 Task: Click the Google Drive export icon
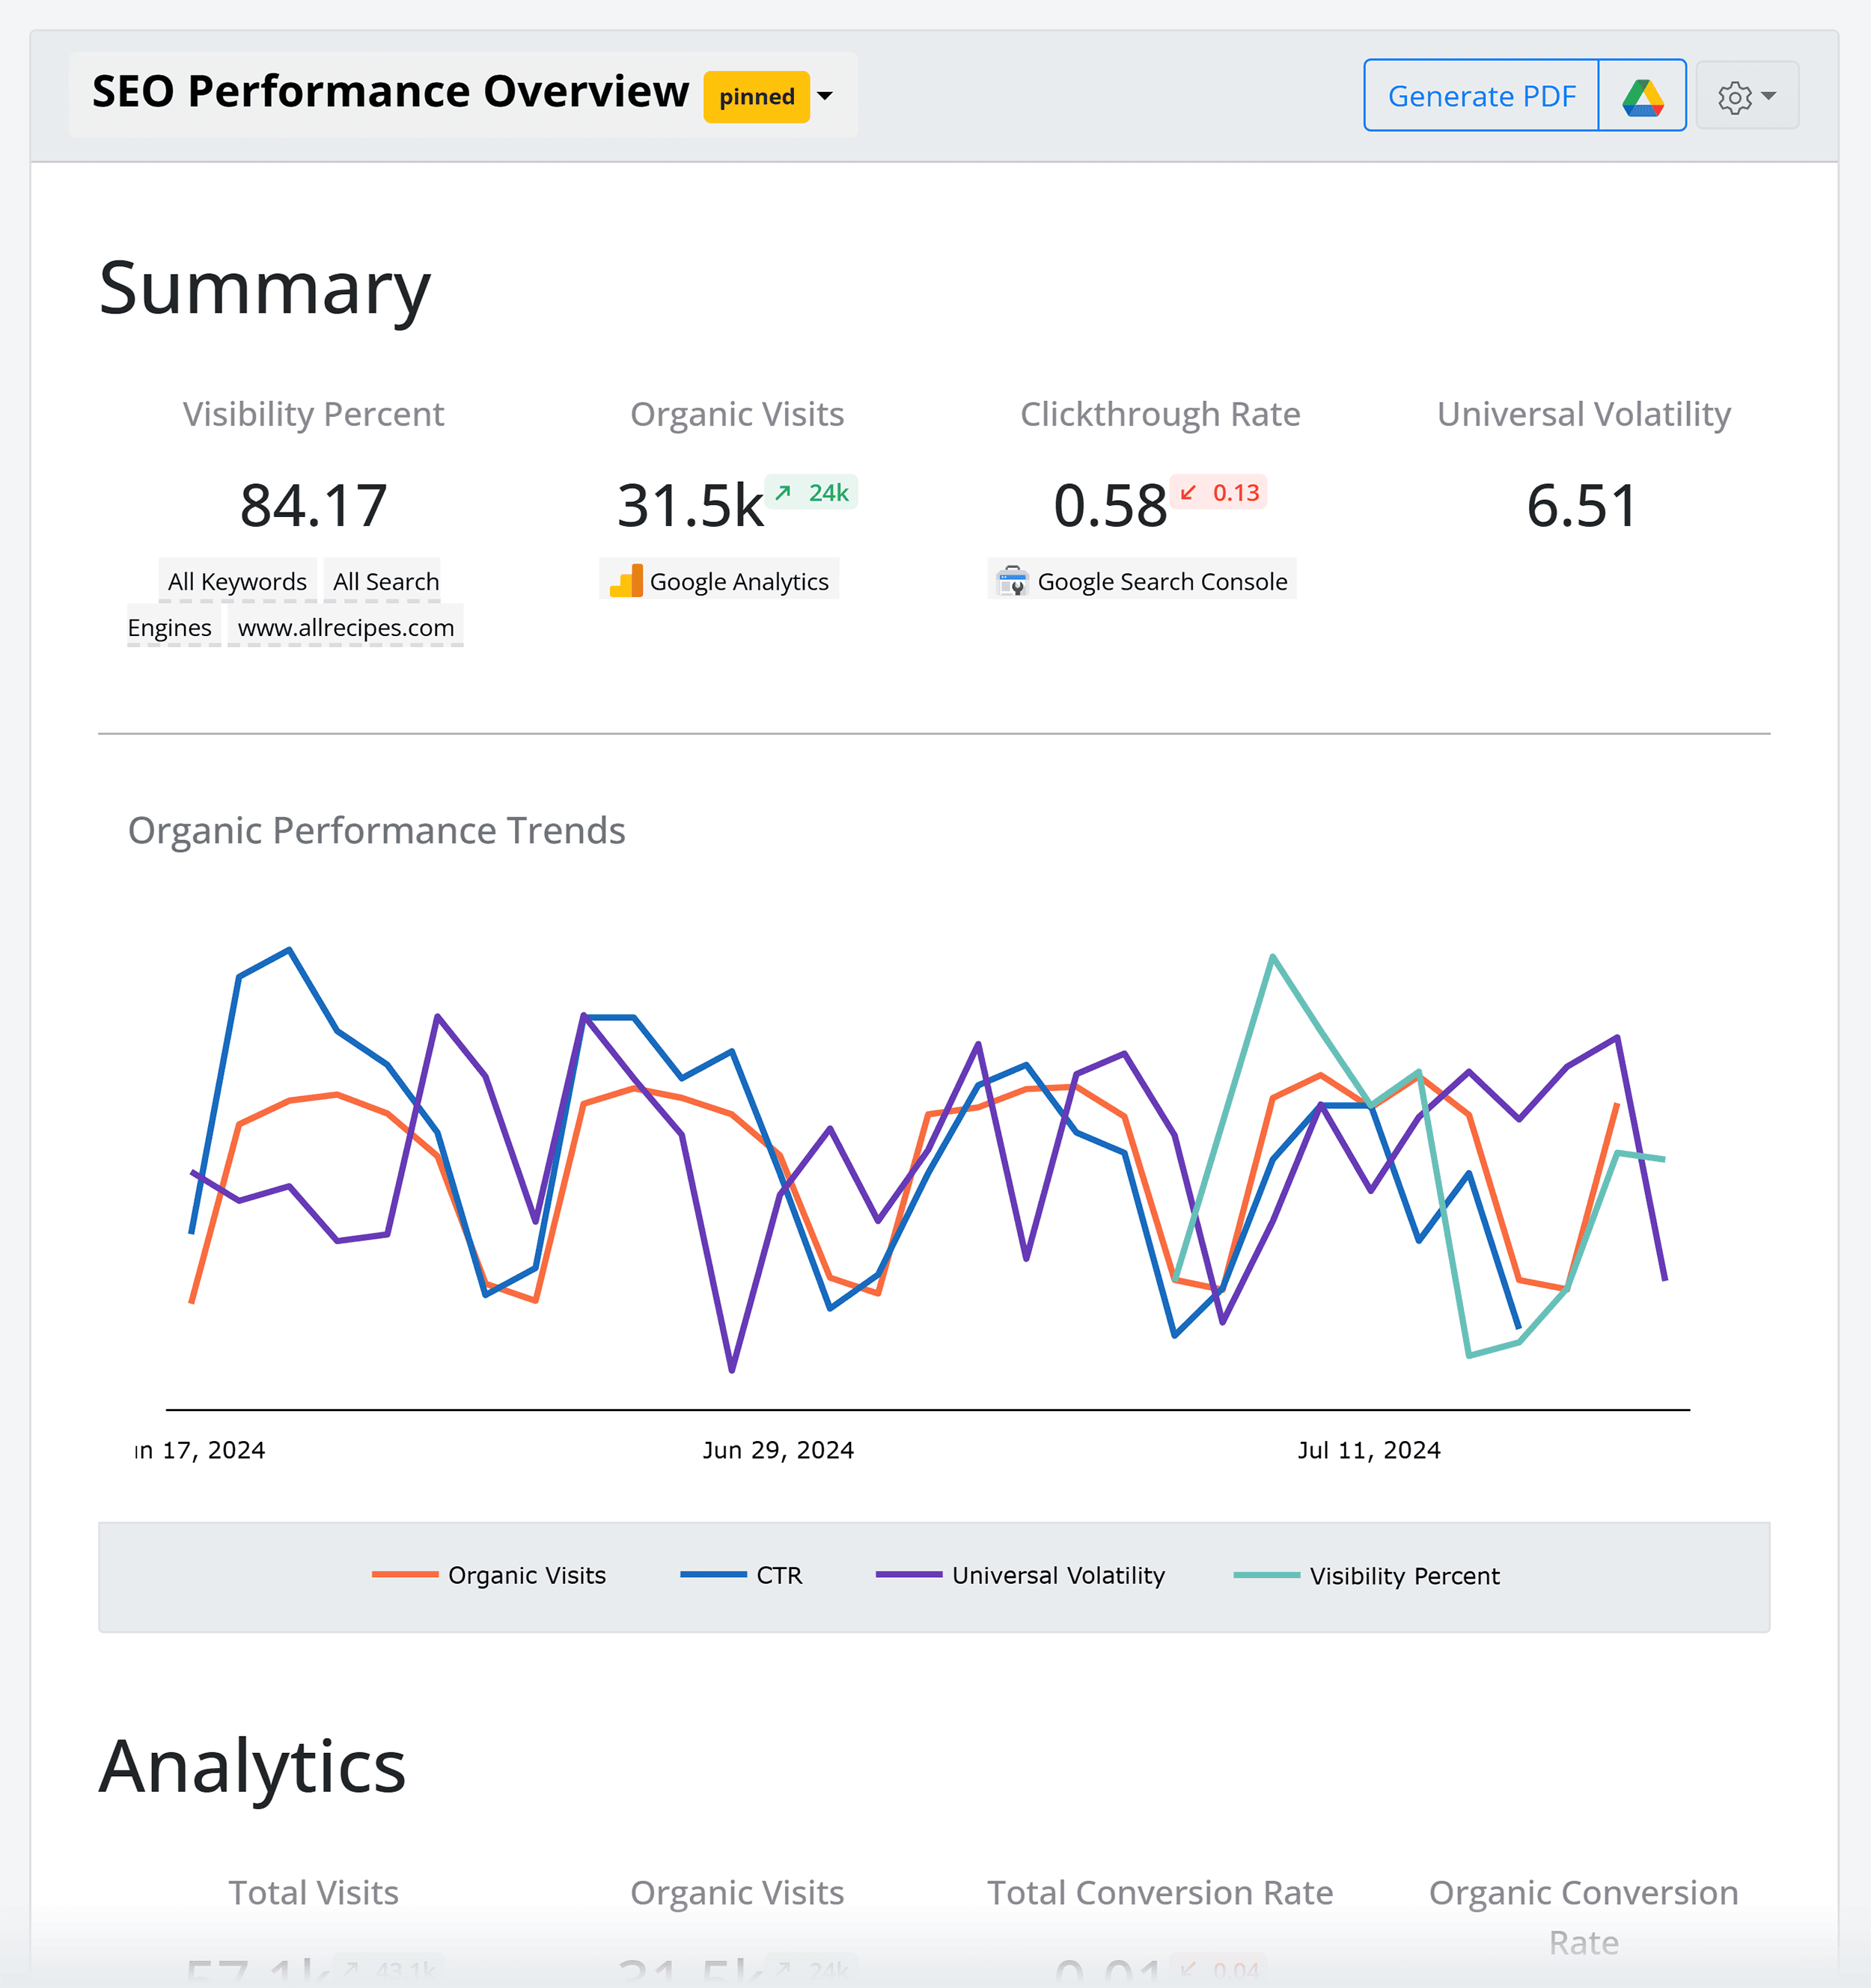(x=1642, y=96)
